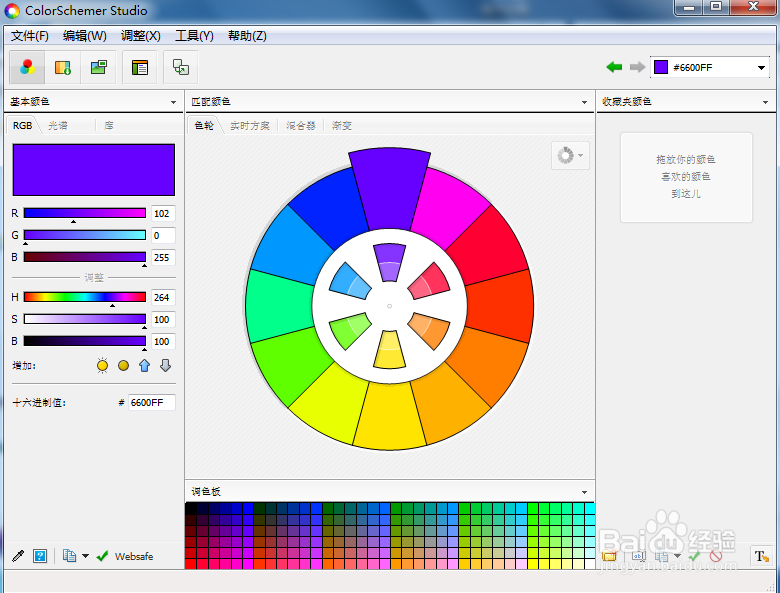Pick a screen color with the eyedropper
780x593 pixels.
tap(18, 556)
